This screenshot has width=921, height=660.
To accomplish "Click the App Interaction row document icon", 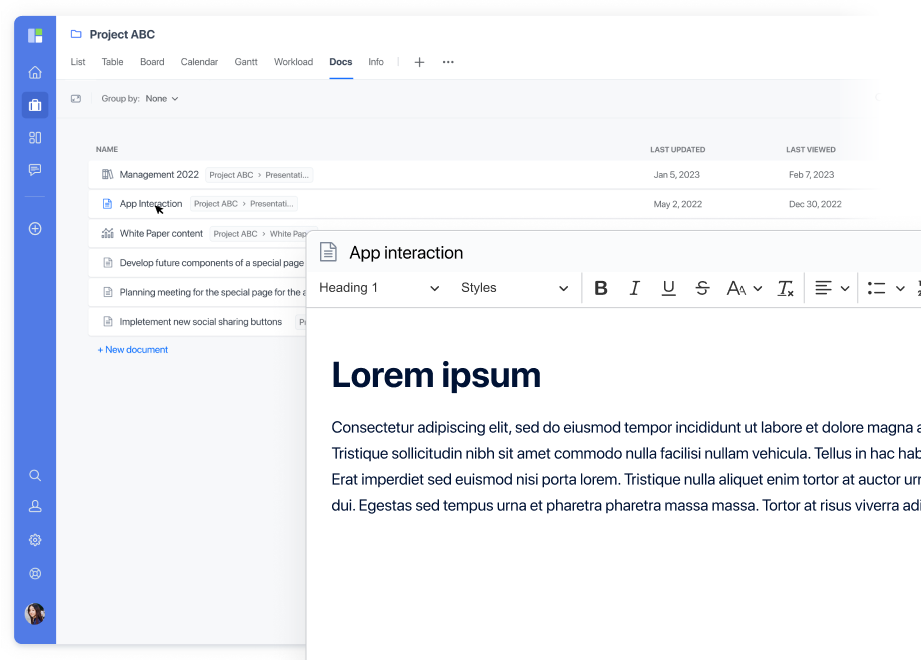I will pyautogui.click(x=107, y=204).
